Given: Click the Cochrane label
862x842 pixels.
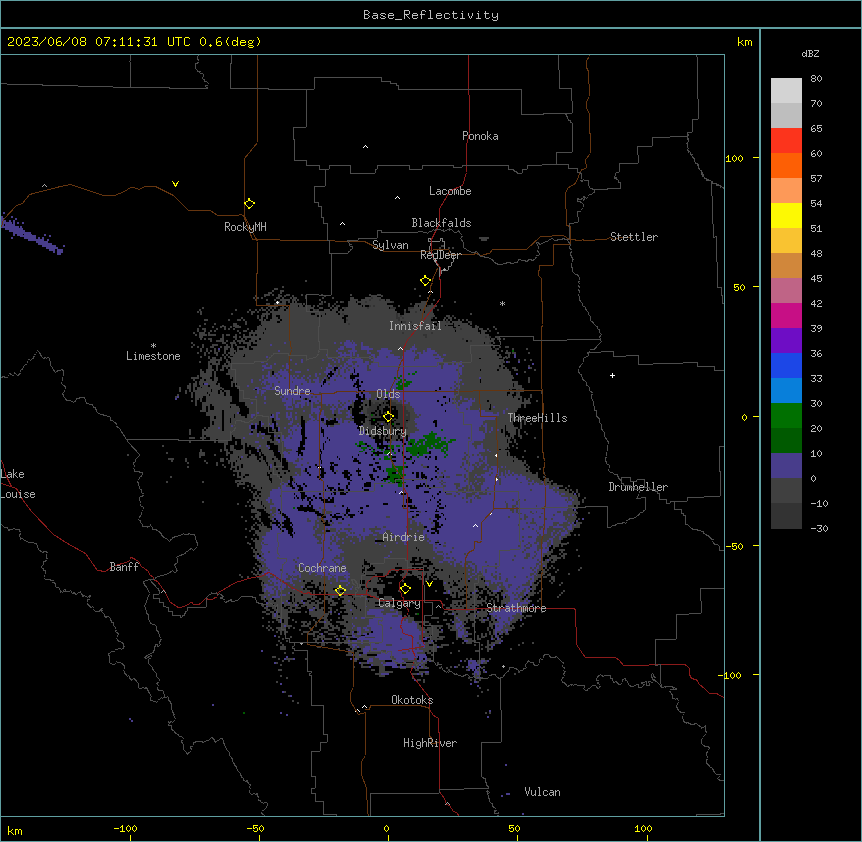Looking at the screenshot, I should coord(322,568).
